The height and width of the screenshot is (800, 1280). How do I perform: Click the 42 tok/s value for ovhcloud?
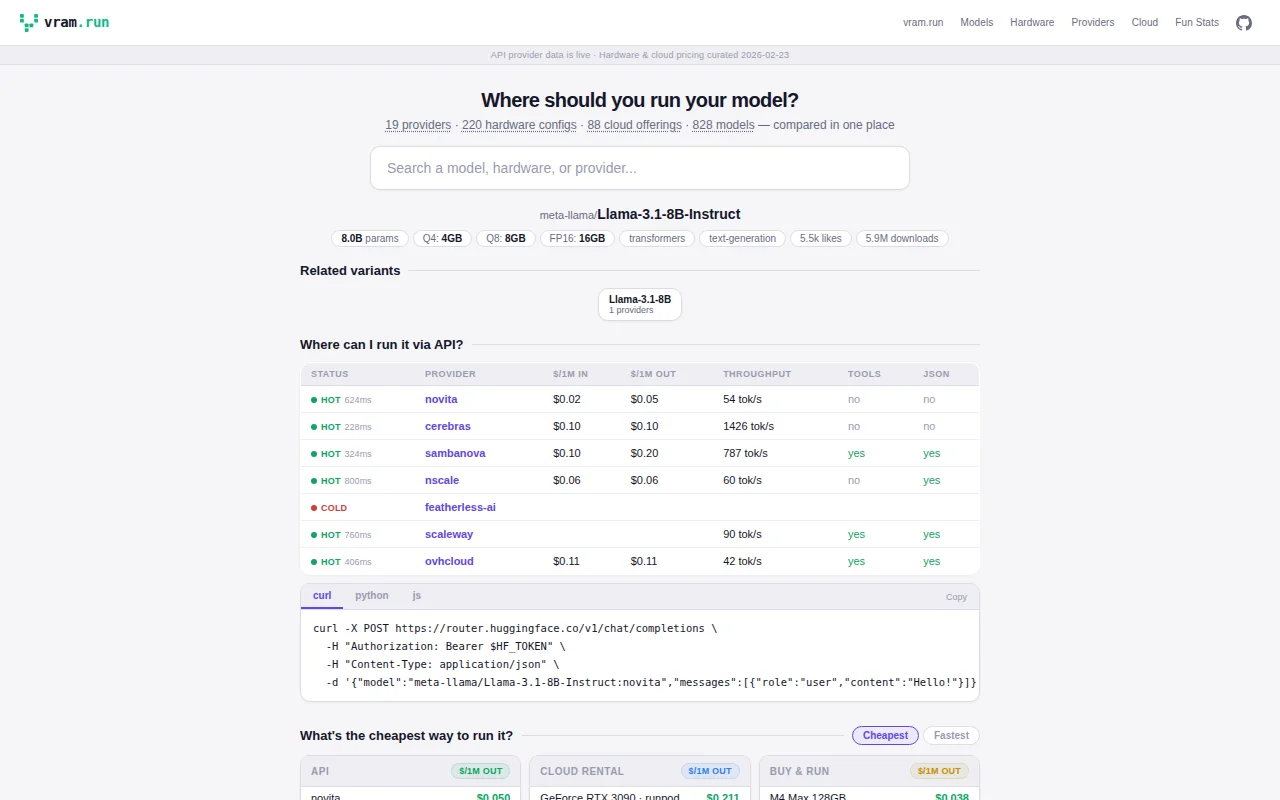tap(742, 561)
